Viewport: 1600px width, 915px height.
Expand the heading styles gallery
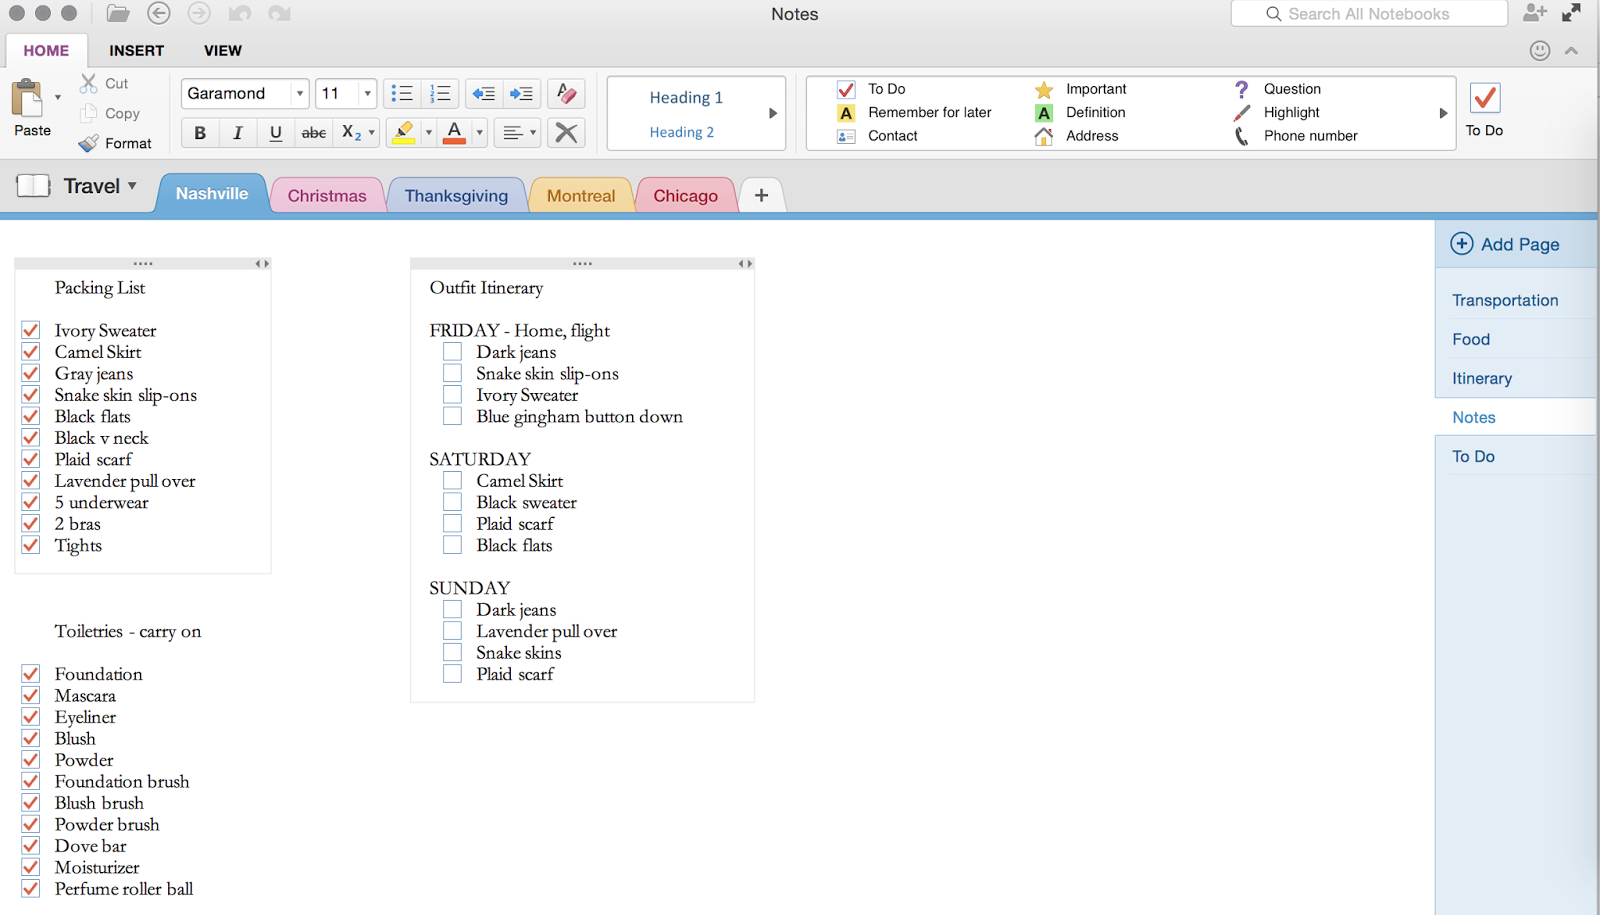pyautogui.click(x=773, y=113)
